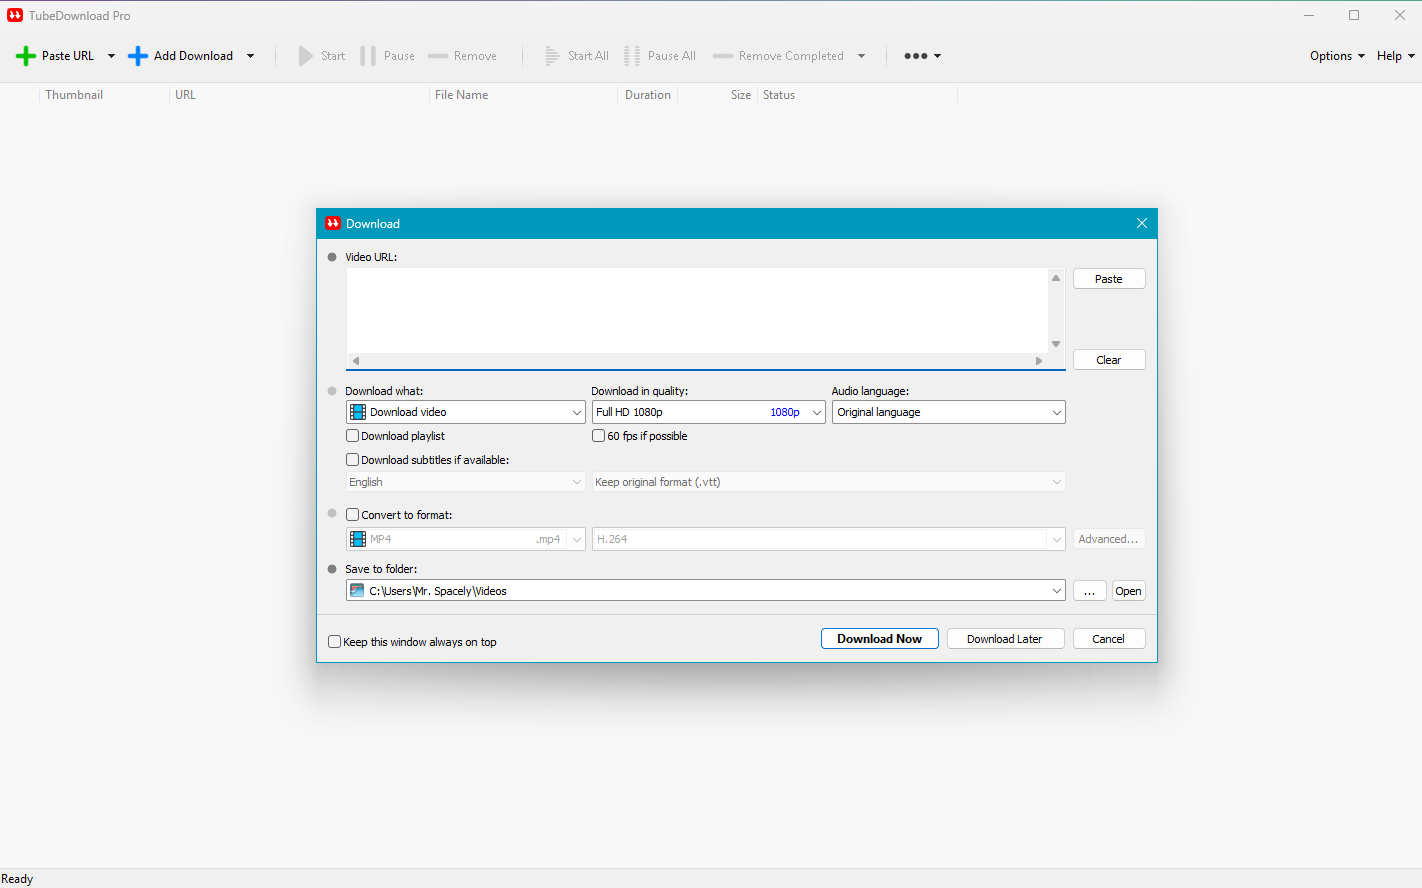Open the Options menu
This screenshot has height=888, width=1422.
pyautogui.click(x=1336, y=56)
